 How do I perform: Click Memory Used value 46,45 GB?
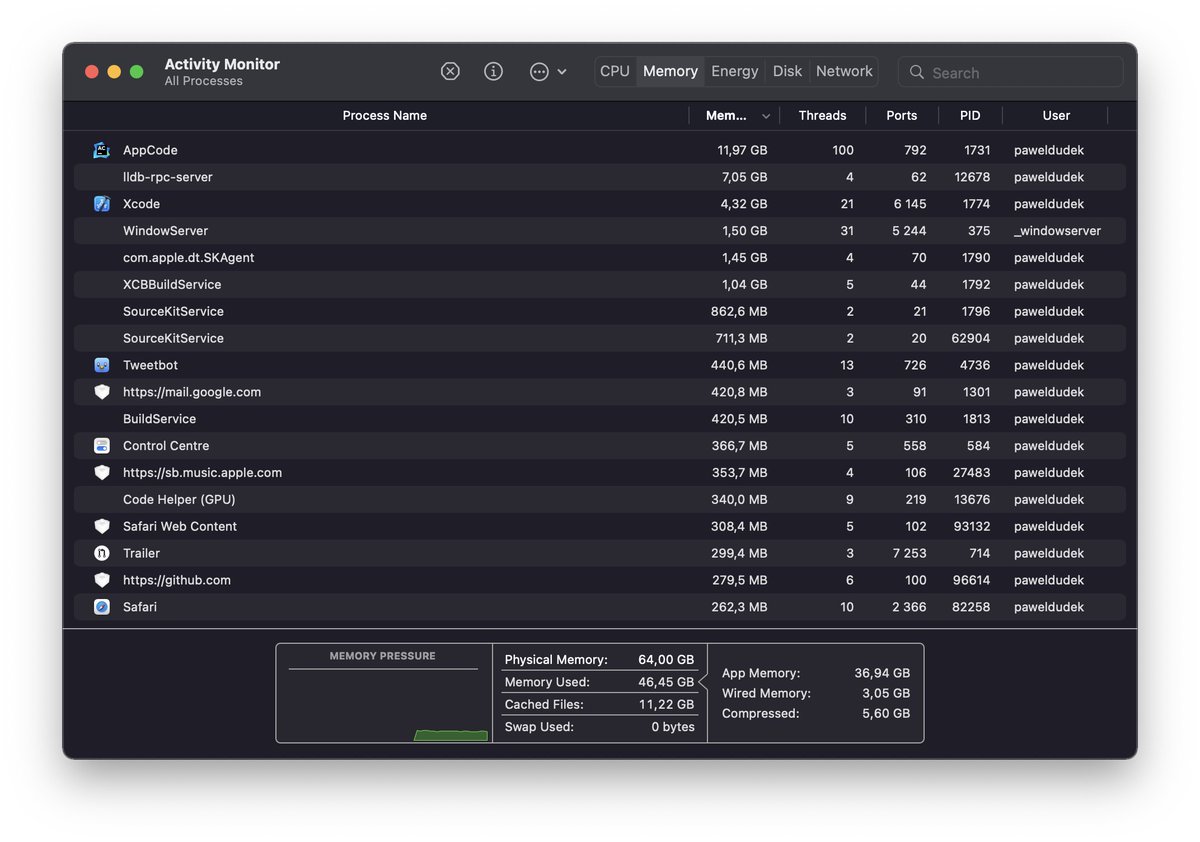[666, 682]
